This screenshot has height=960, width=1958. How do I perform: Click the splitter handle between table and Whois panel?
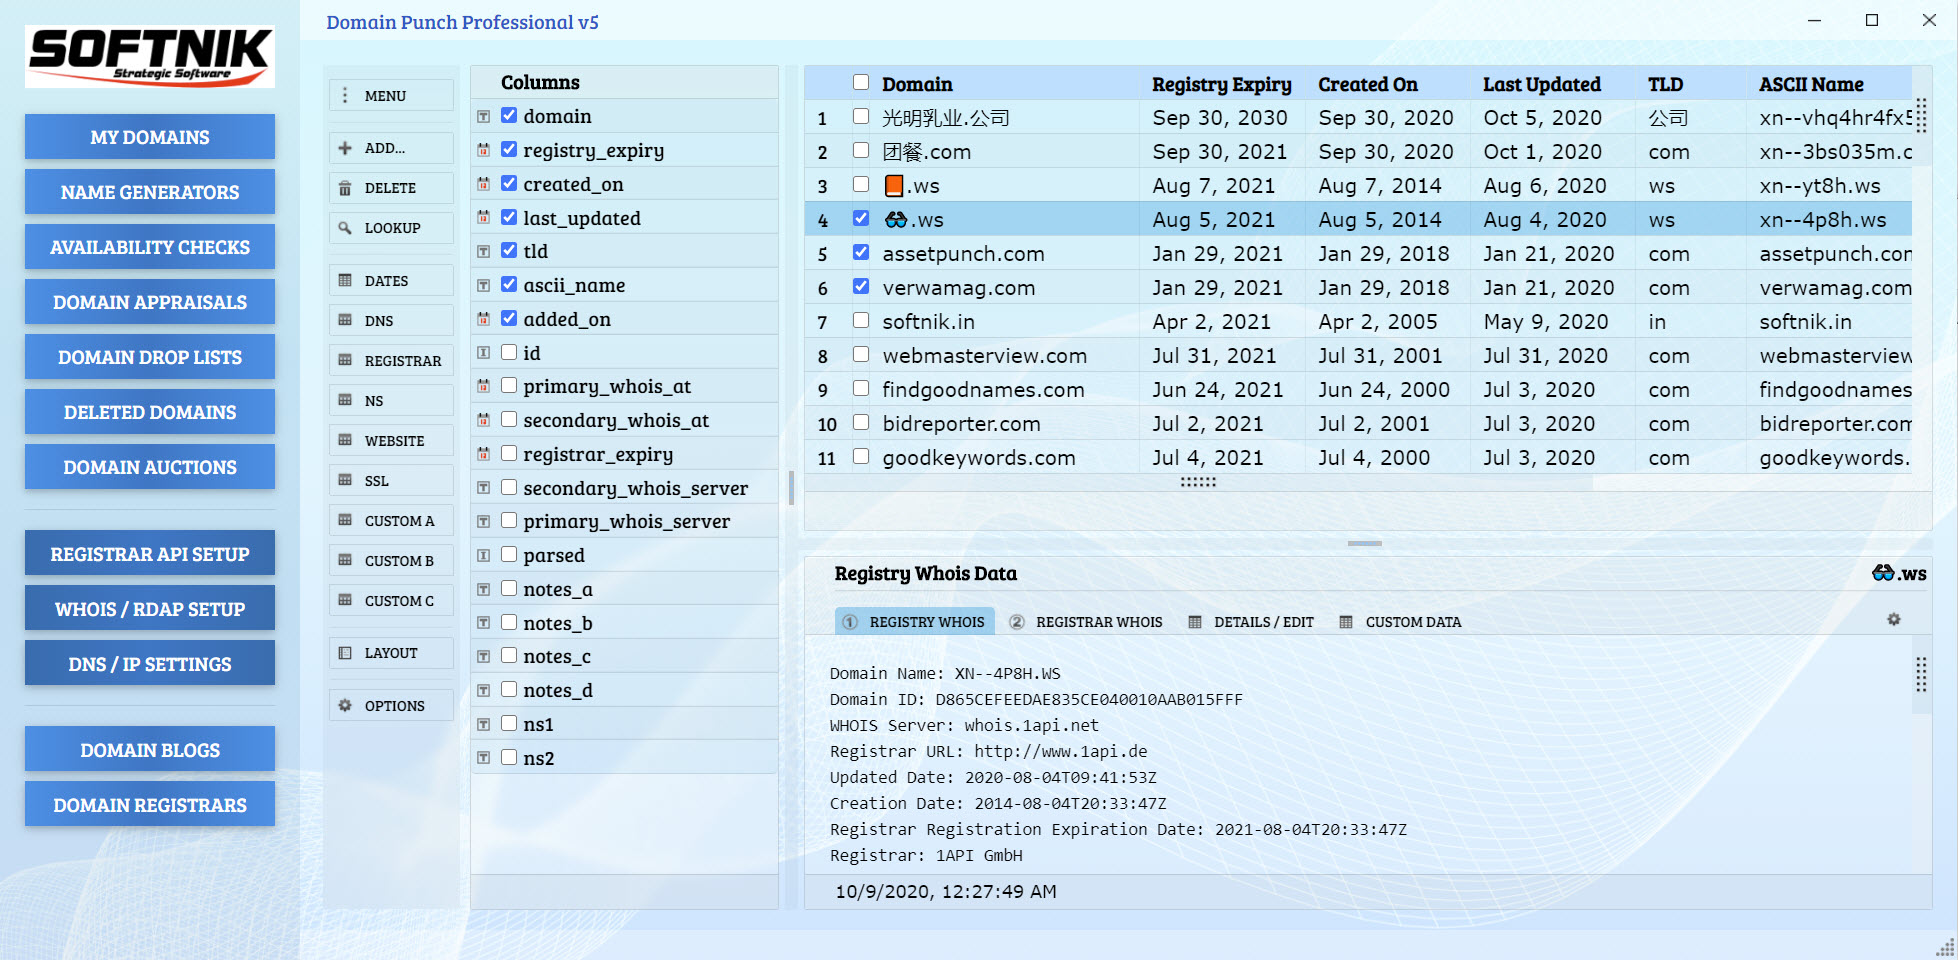[1365, 543]
